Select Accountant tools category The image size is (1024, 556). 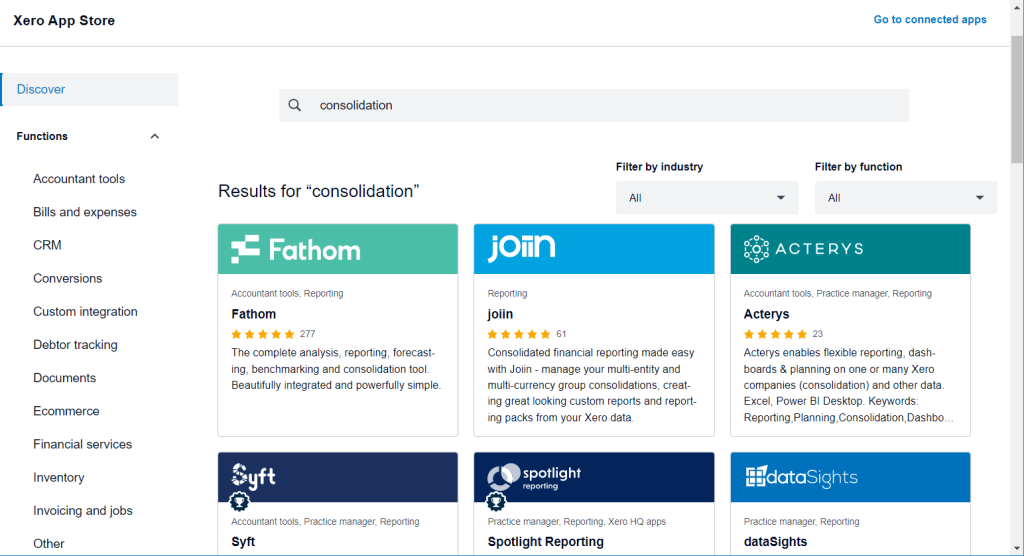pyautogui.click(x=79, y=179)
